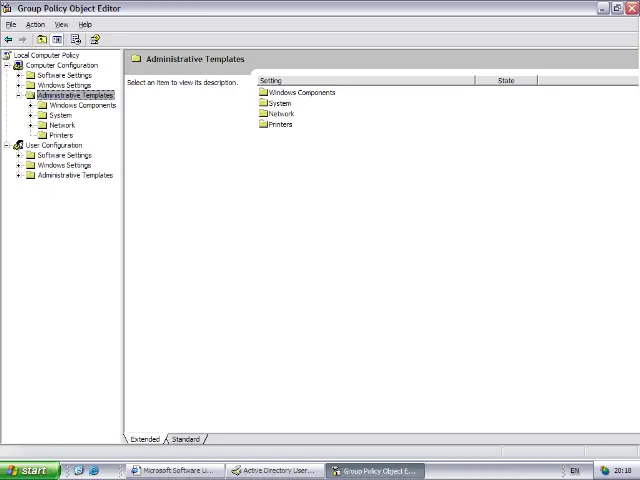Click the EN language indicator
640x480 pixels.
point(575,471)
